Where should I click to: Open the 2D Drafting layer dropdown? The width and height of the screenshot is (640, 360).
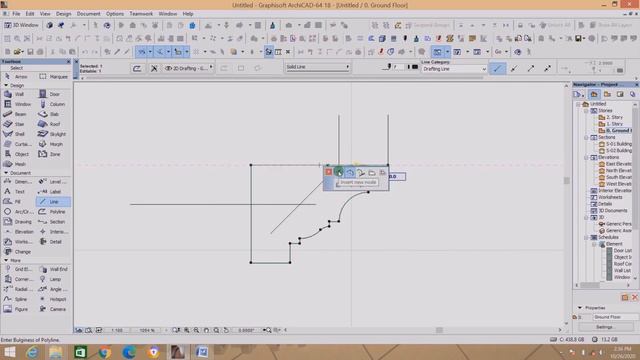[189, 68]
